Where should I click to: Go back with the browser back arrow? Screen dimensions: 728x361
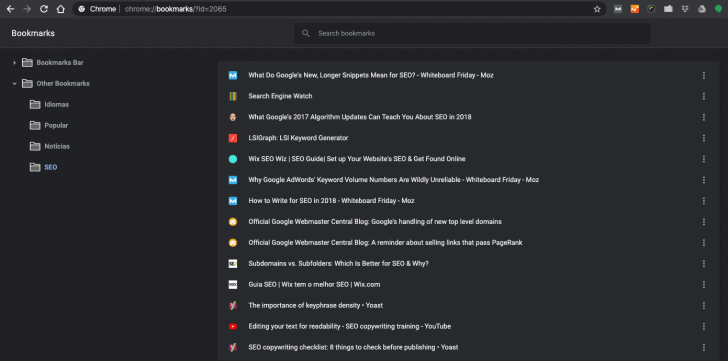[x=10, y=9]
